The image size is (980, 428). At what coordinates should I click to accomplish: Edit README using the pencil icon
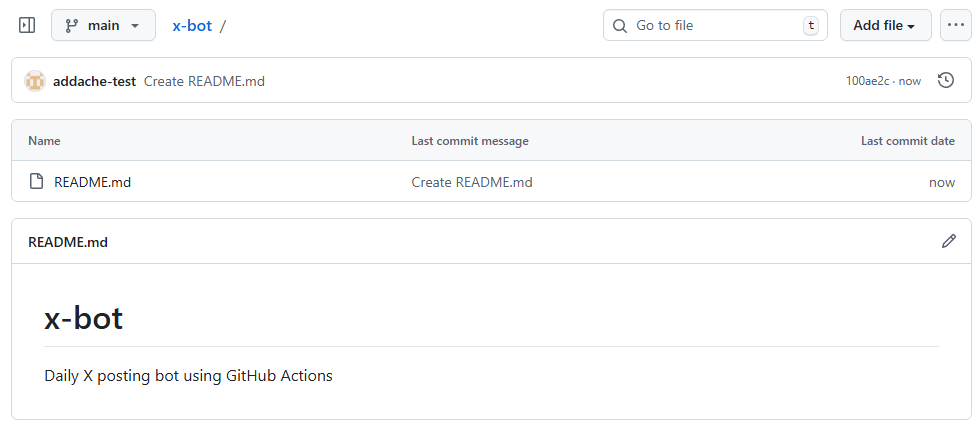pos(948,241)
